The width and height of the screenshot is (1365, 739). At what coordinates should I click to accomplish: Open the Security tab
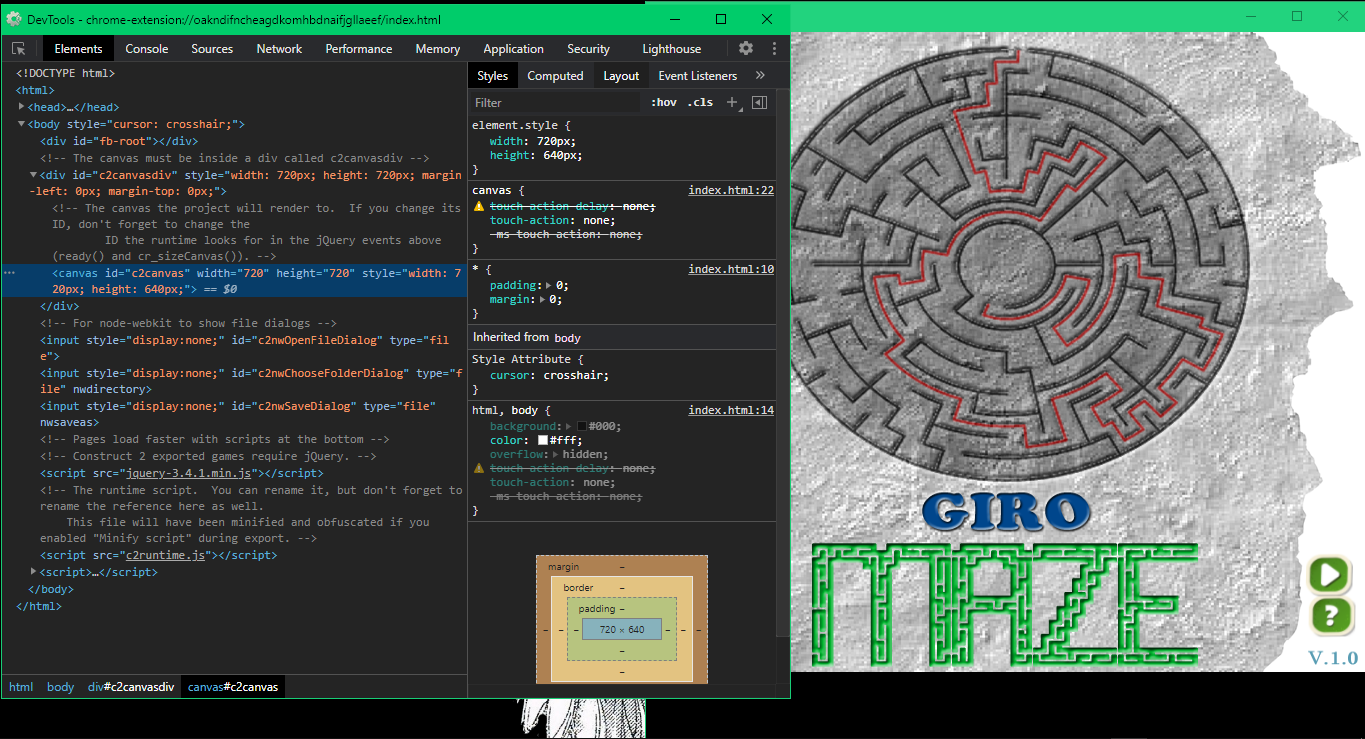pyautogui.click(x=589, y=48)
